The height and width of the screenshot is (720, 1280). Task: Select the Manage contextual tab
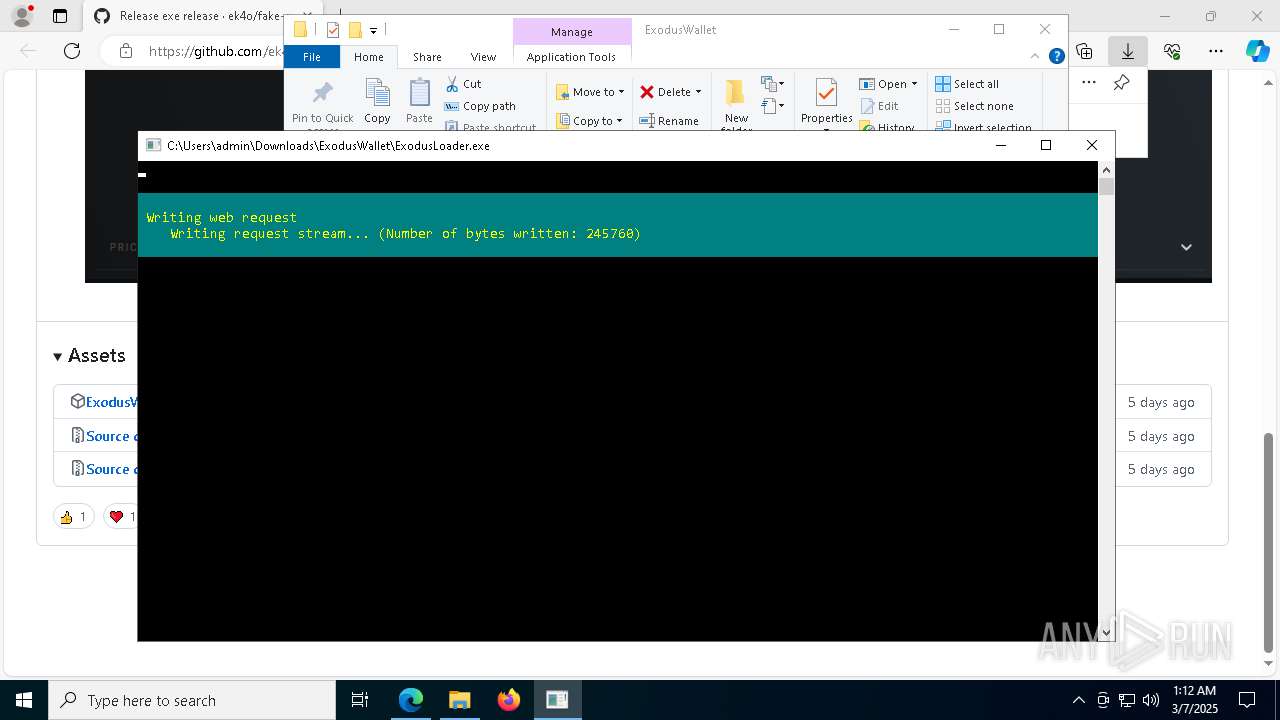(572, 32)
